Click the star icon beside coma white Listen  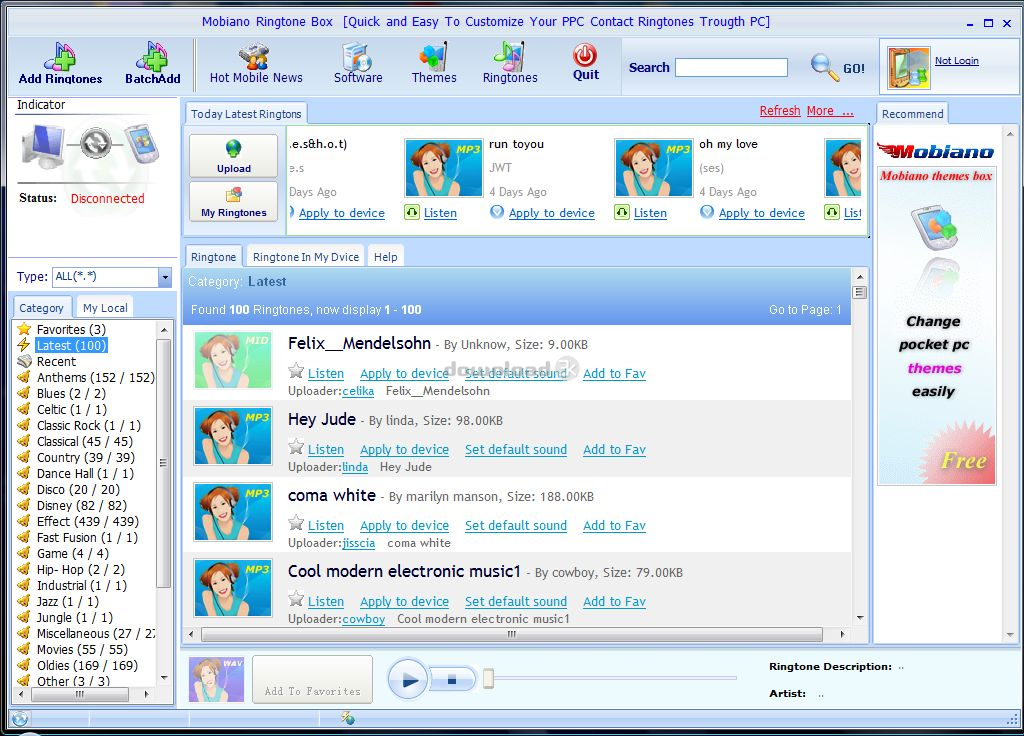pos(296,523)
